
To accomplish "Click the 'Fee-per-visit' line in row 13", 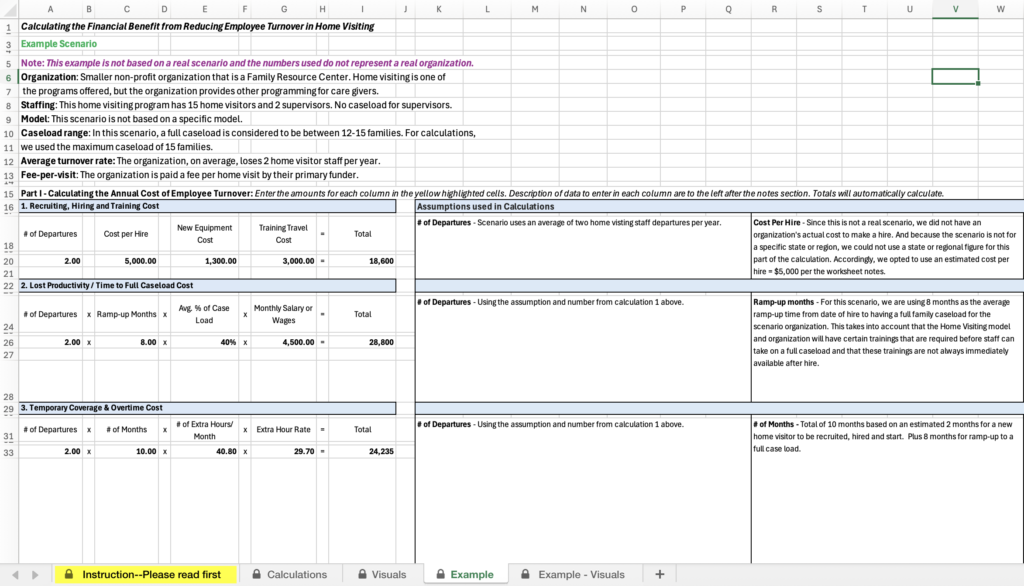I will pyautogui.click(x=189, y=175).
